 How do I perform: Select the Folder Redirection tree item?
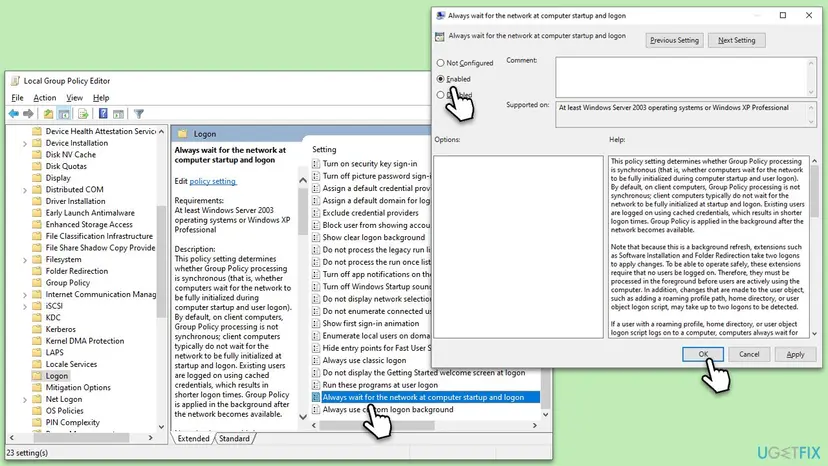pyautogui.click(x=77, y=271)
